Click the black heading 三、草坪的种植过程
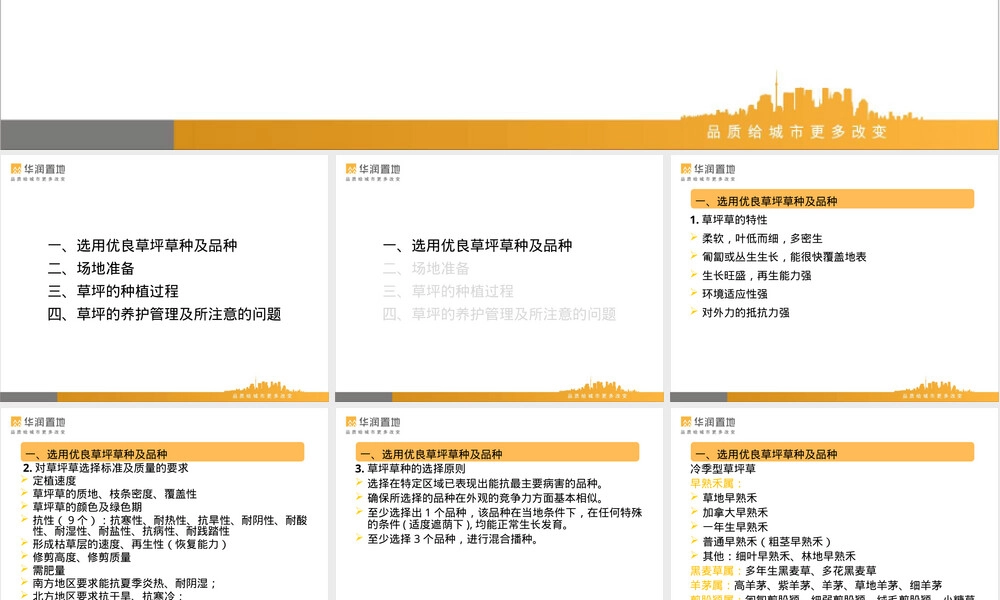The width and height of the screenshot is (1000, 600). [113, 291]
